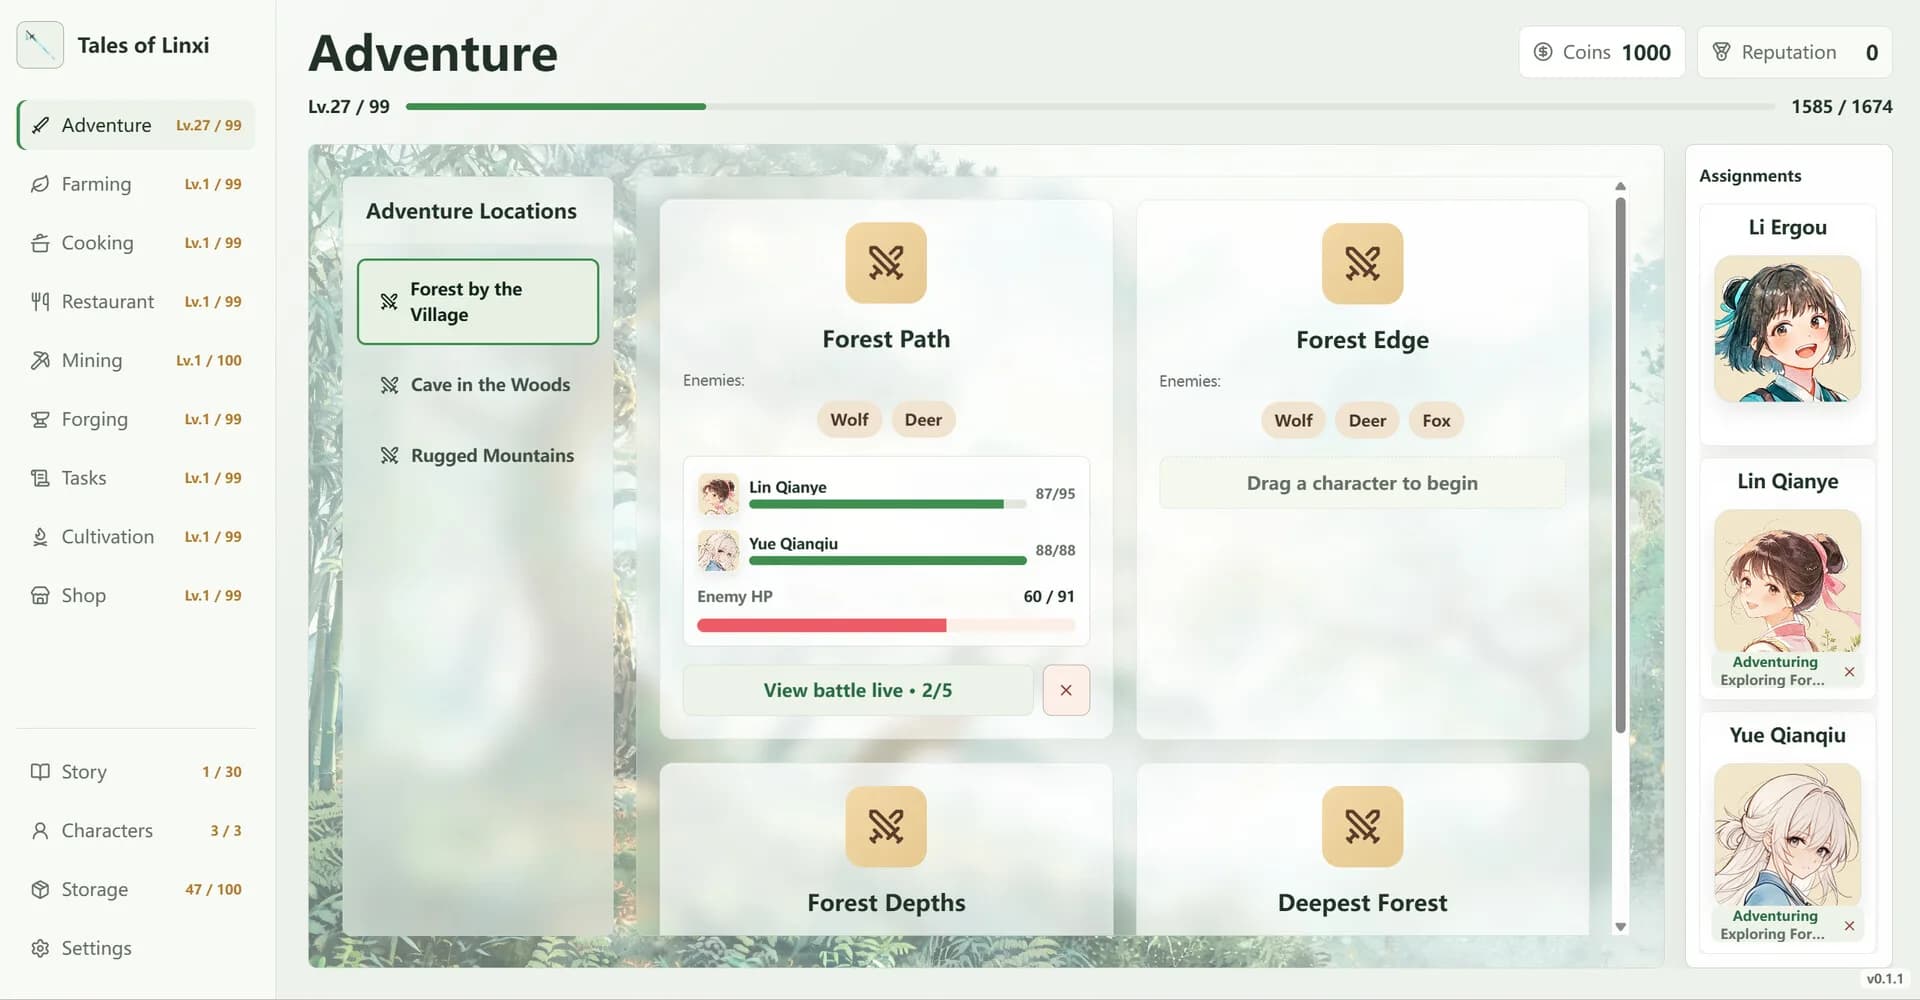
Task: Click the Storage box icon
Action: [x=40, y=890]
